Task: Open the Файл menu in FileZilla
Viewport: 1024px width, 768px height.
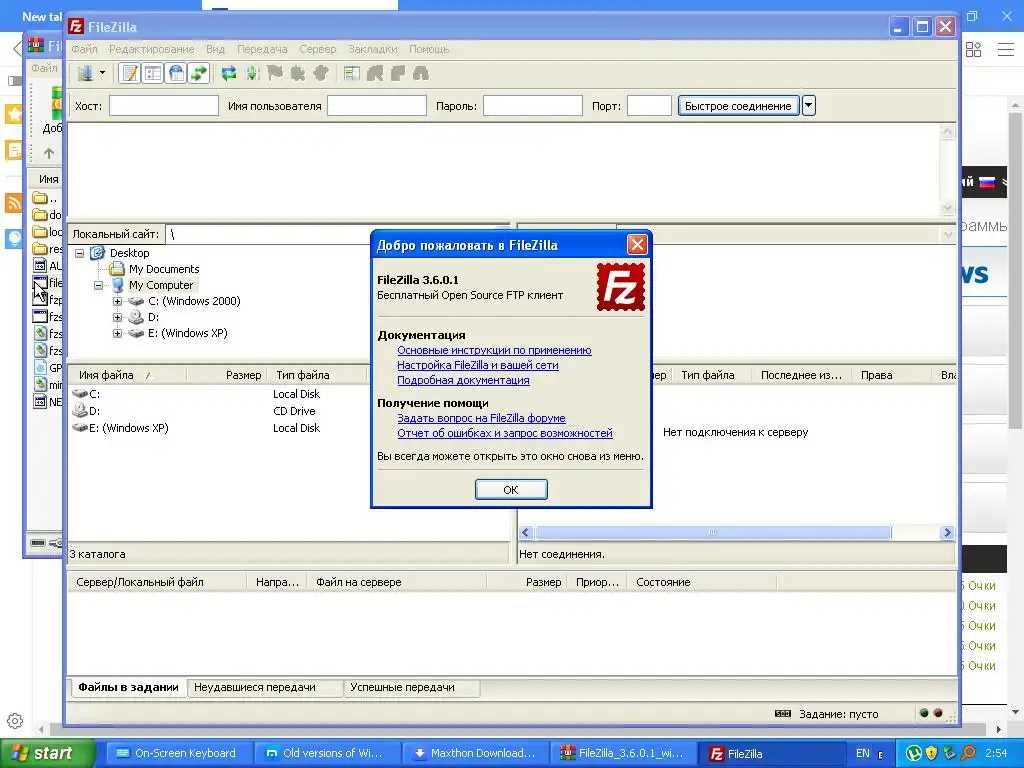Action: [x=84, y=49]
